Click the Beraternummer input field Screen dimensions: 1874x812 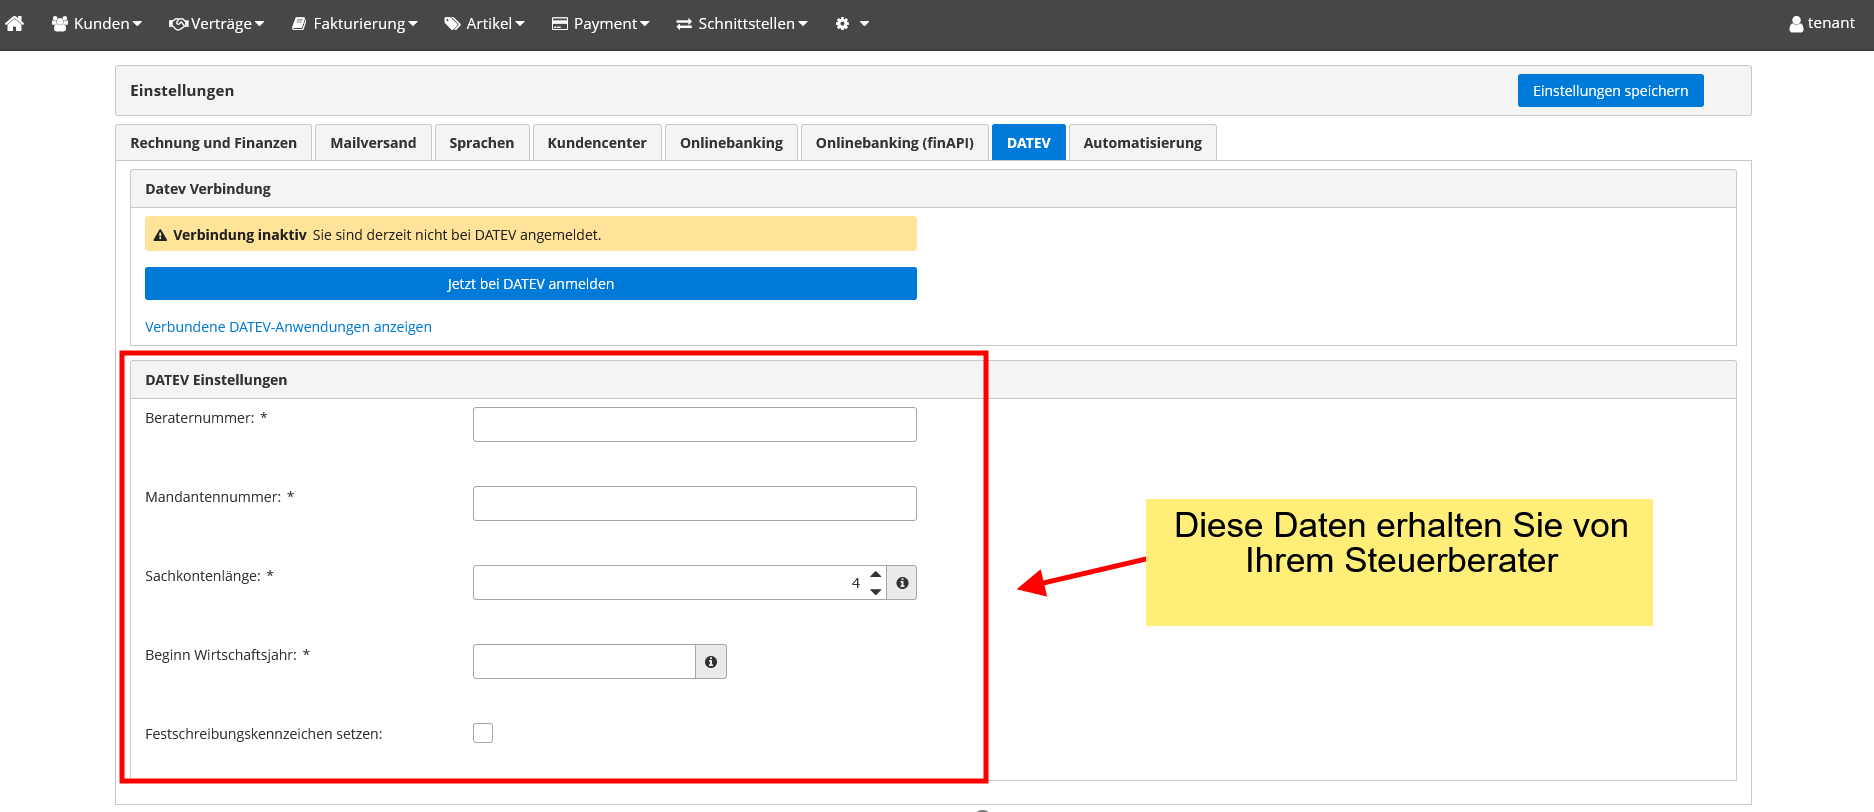[694, 424]
